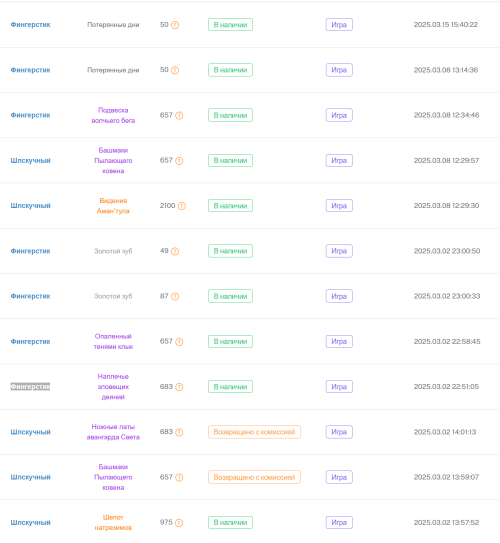This screenshot has height=543, width=500.
Task: Select the timestamp 2025.03.08 12:29:57
Action: coord(446,160)
